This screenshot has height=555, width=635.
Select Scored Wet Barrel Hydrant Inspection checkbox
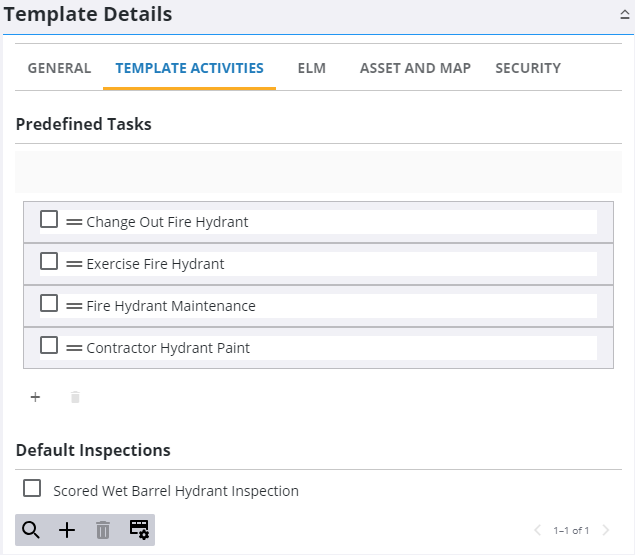click(x=32, y=489)
